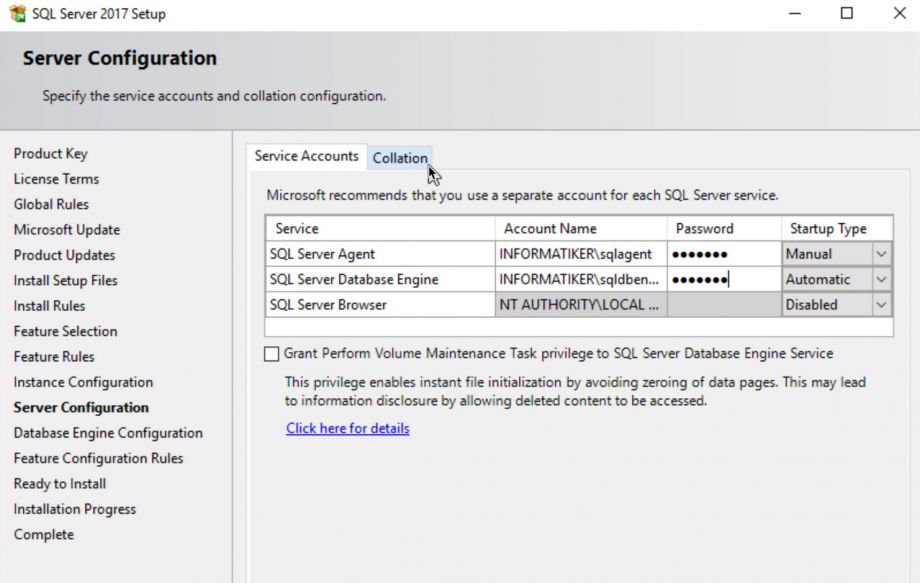Screen dimensions: 920x583
Task: Select the Service Accounts tab
Action: point(306,156)
